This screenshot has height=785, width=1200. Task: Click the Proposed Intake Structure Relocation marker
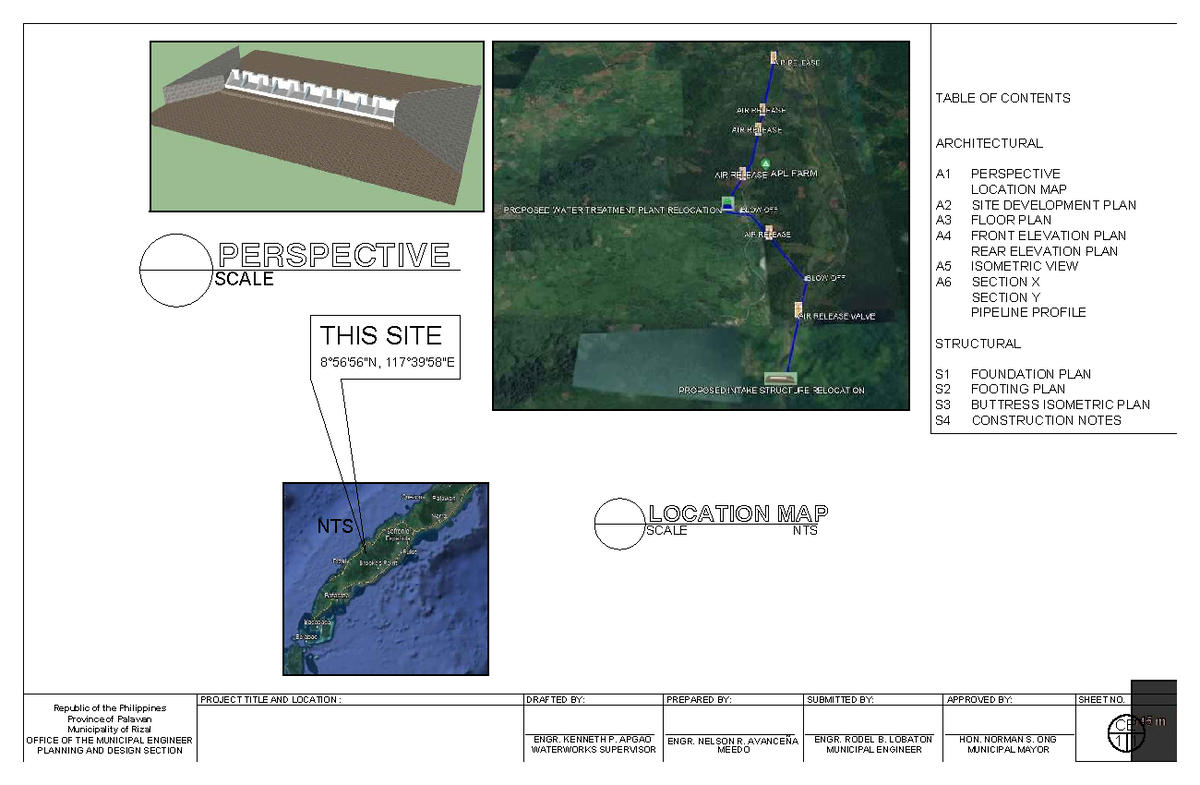click(x=780, y=378)
